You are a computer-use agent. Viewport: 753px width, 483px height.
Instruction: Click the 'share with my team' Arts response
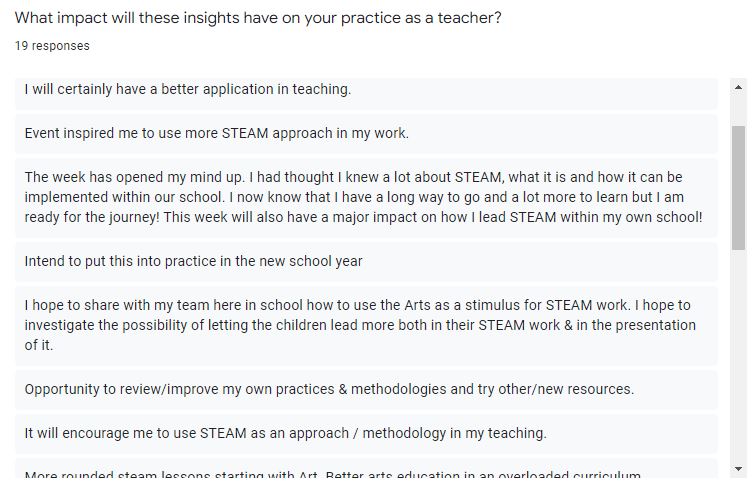(366, 326)
